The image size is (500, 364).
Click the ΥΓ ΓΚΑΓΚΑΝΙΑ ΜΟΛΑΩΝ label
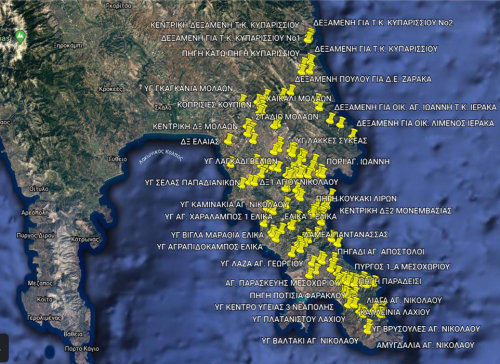coord(189,89)
